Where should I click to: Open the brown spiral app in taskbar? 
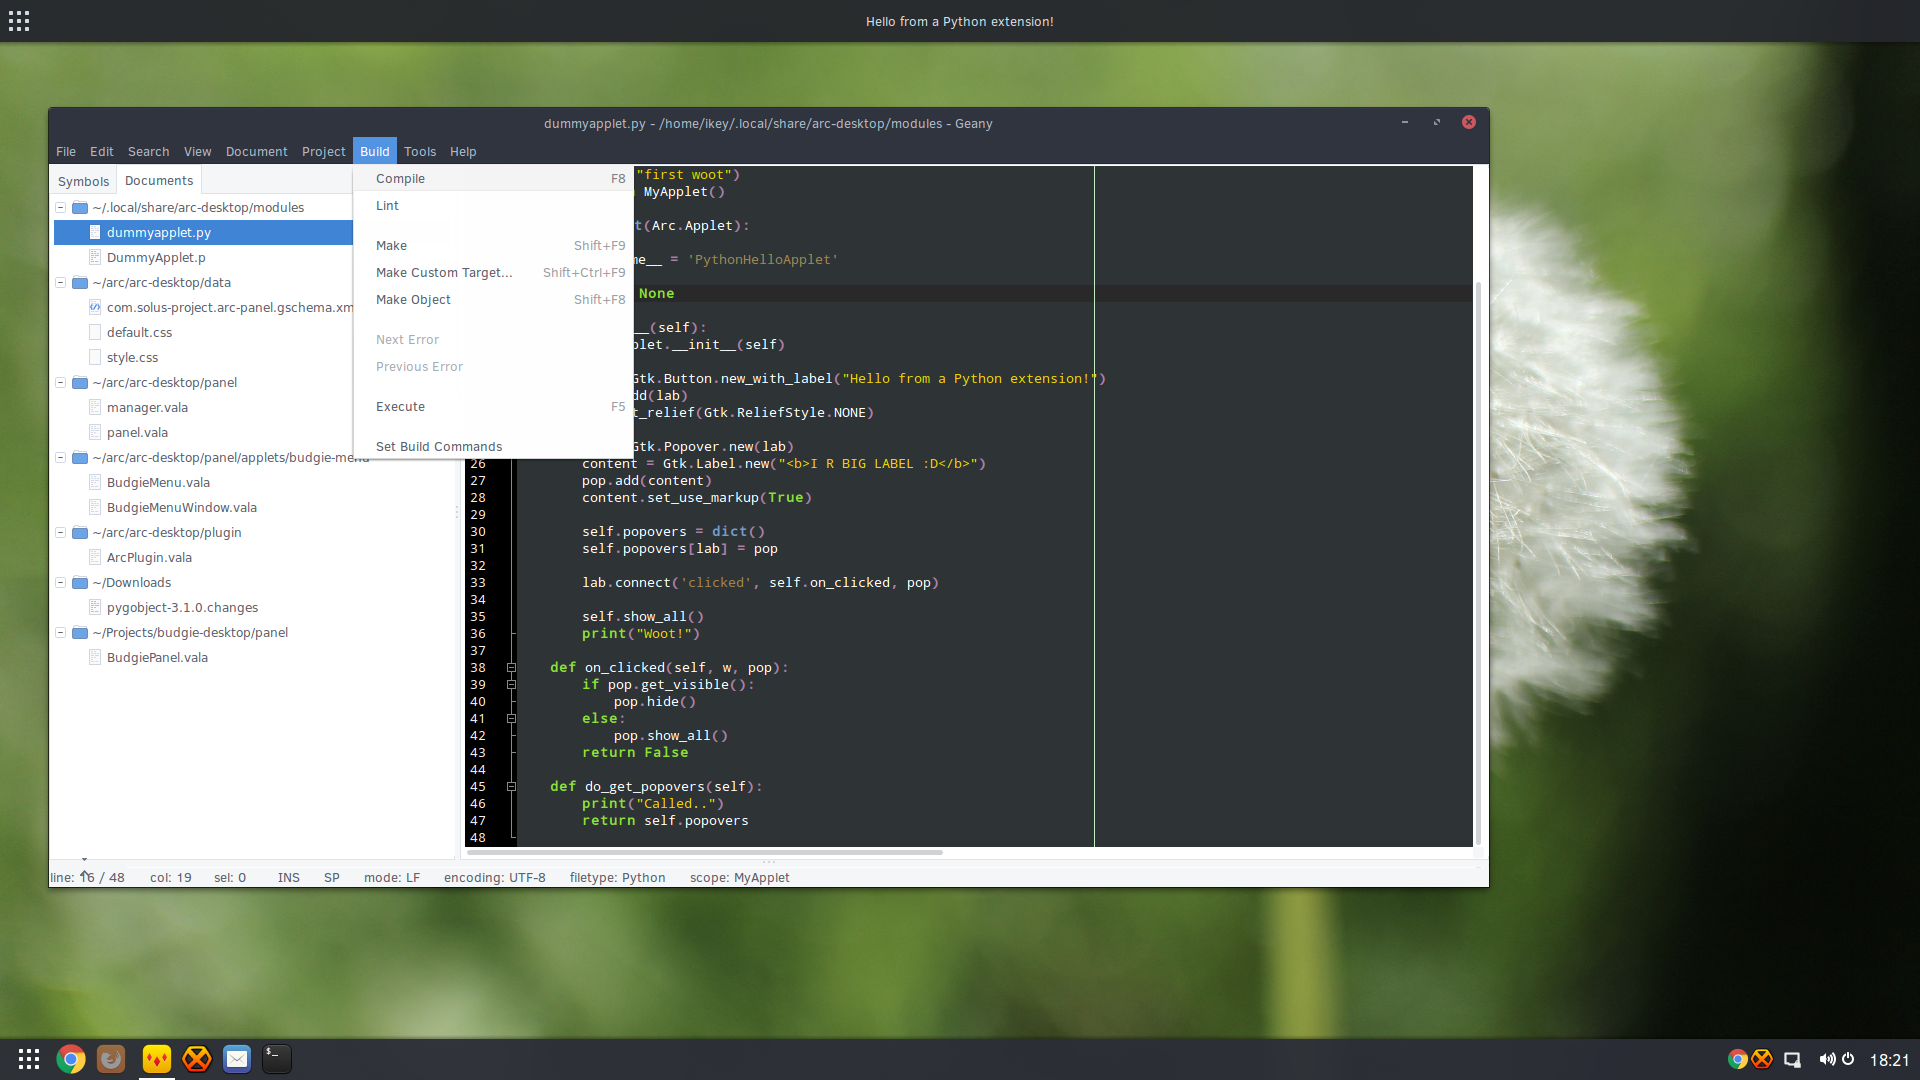point(111,1059)
